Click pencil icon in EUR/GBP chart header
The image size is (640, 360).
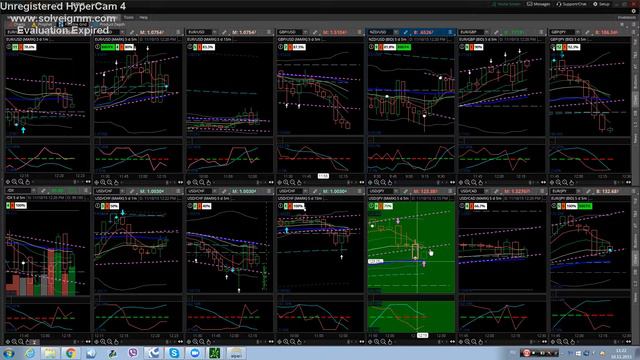[x=497, y=32]
